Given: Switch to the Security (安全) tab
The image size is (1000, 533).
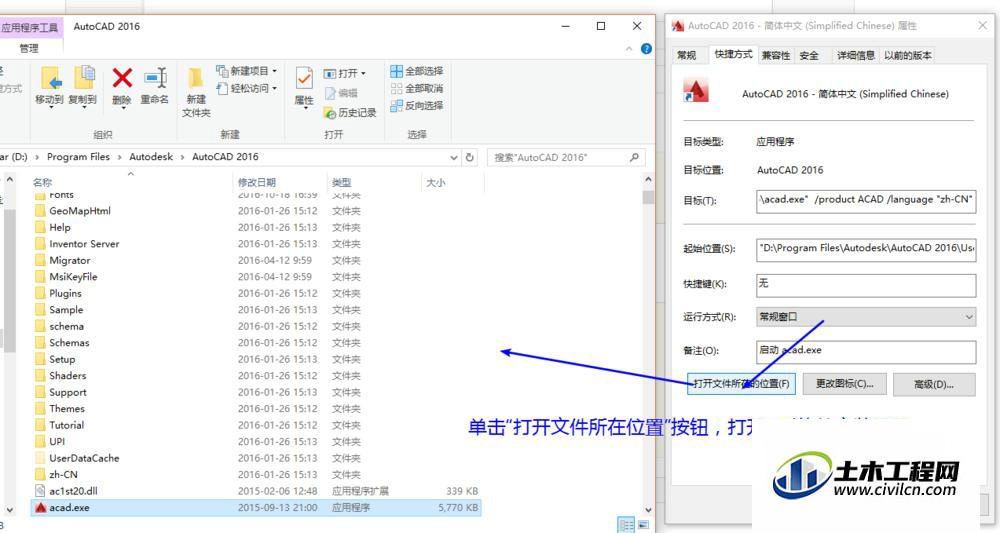Looking at the screenshot, I should 809,55.
